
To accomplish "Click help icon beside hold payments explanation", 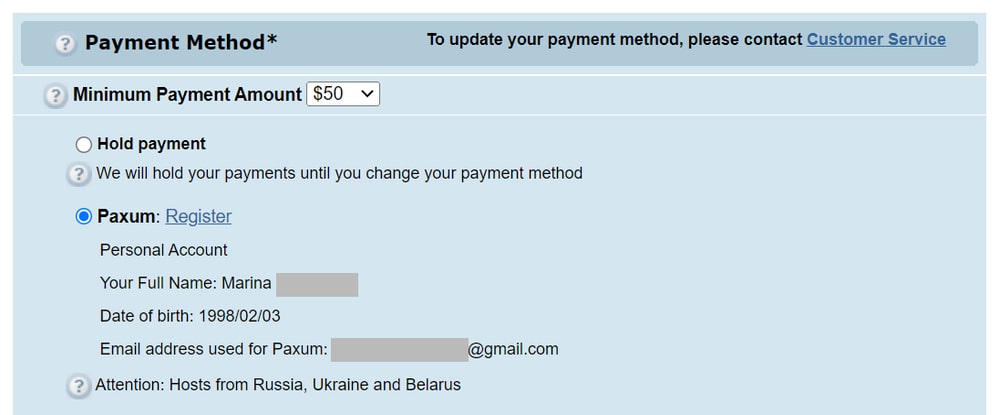I will coord(78,174).
